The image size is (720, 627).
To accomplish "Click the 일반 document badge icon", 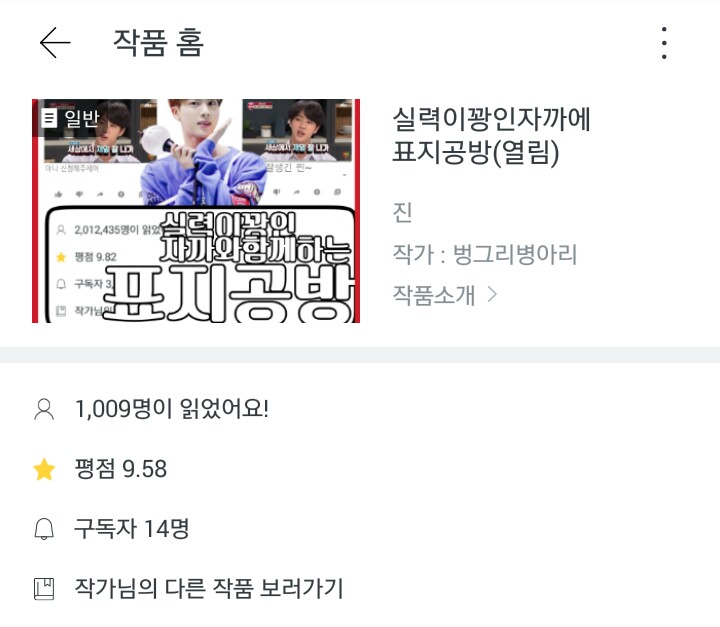I will [49, 118].
